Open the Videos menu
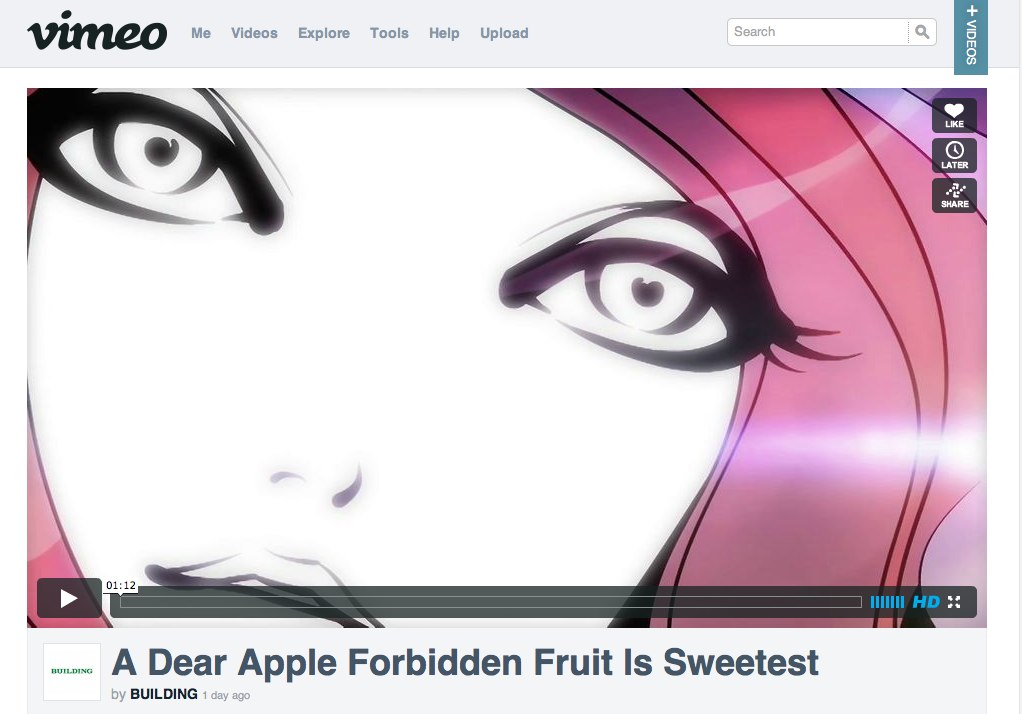The width and height of the screenshot is (1022, 714). click(x=254, y=33)
